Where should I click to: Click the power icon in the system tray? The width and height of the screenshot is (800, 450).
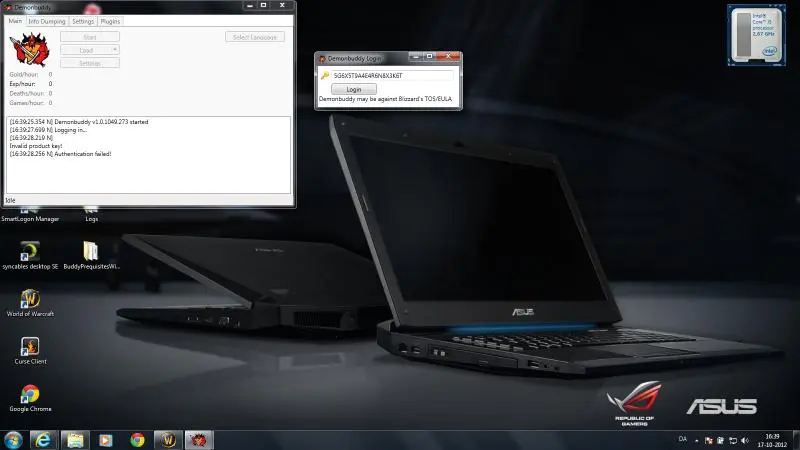coord(720,440)
